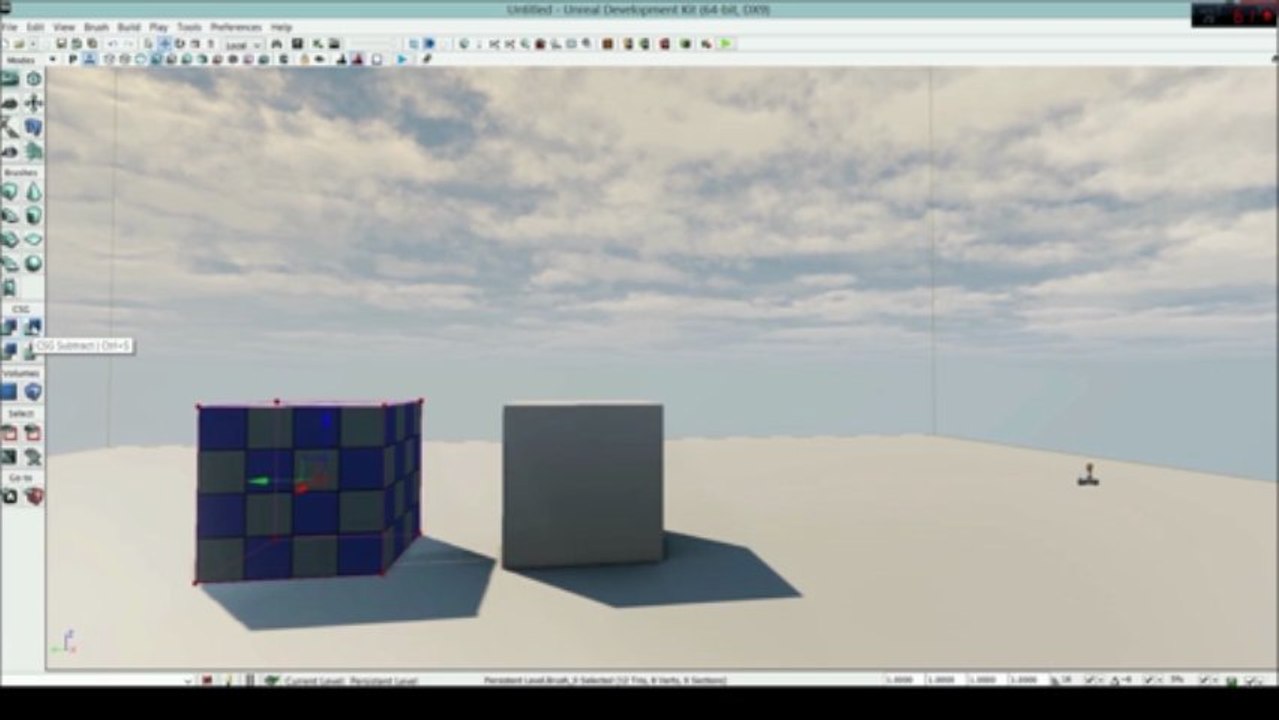
Task: Open the Preferences menu
Action: point(236,27)
